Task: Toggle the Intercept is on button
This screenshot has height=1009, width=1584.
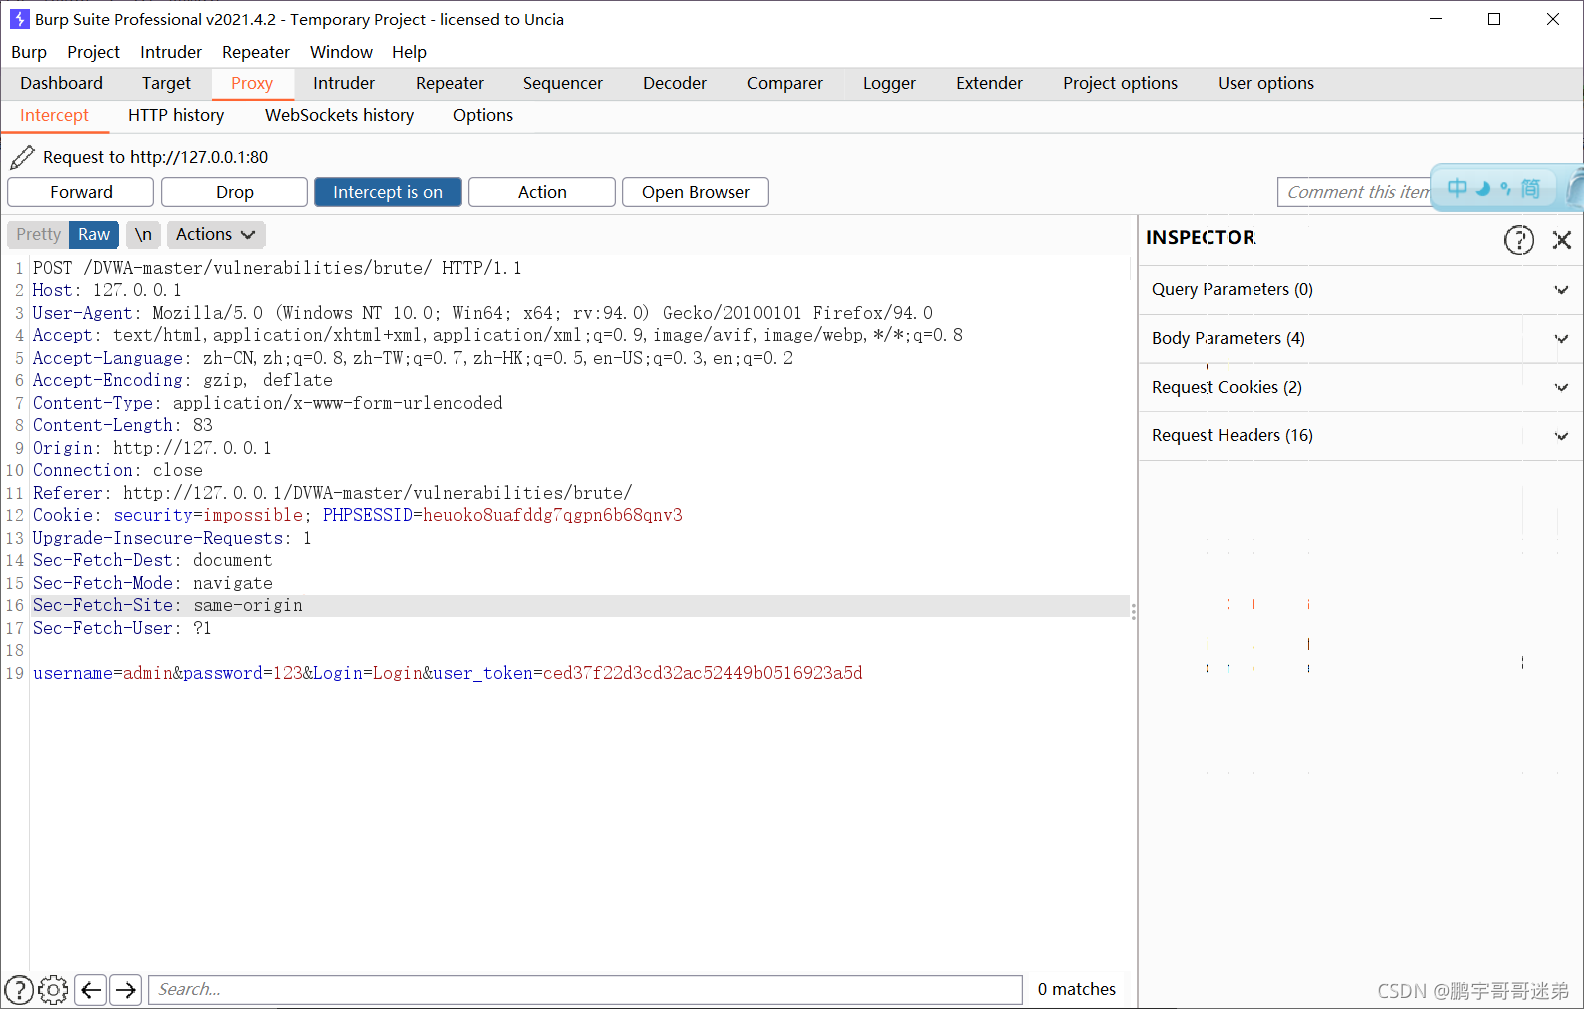Action: [x=388, y=192]
